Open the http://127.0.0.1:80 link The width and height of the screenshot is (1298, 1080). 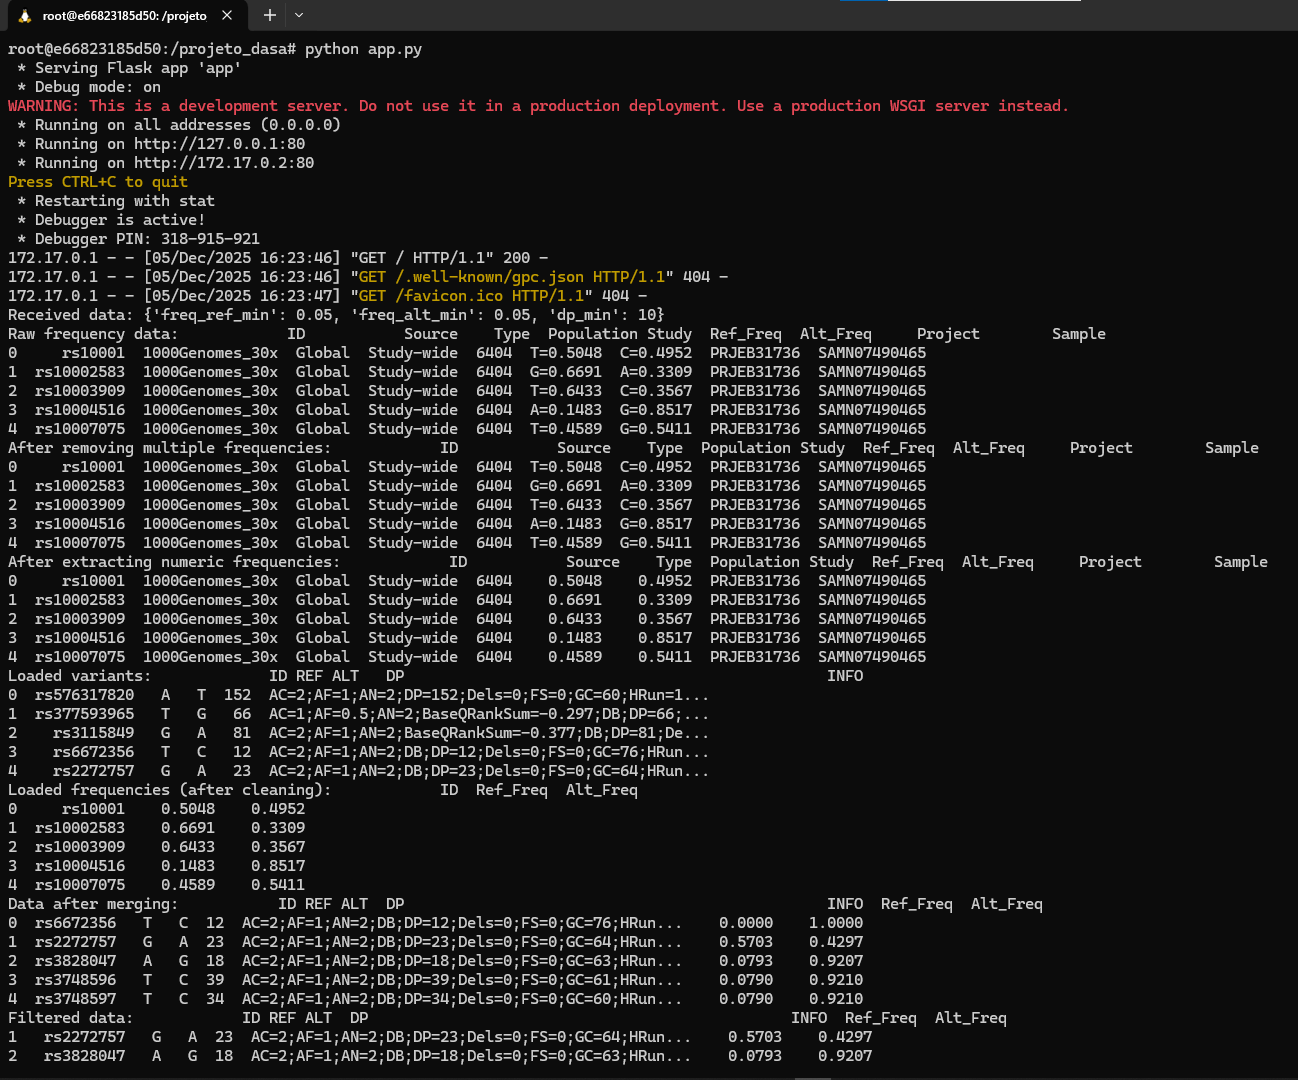tap(219, 144)
